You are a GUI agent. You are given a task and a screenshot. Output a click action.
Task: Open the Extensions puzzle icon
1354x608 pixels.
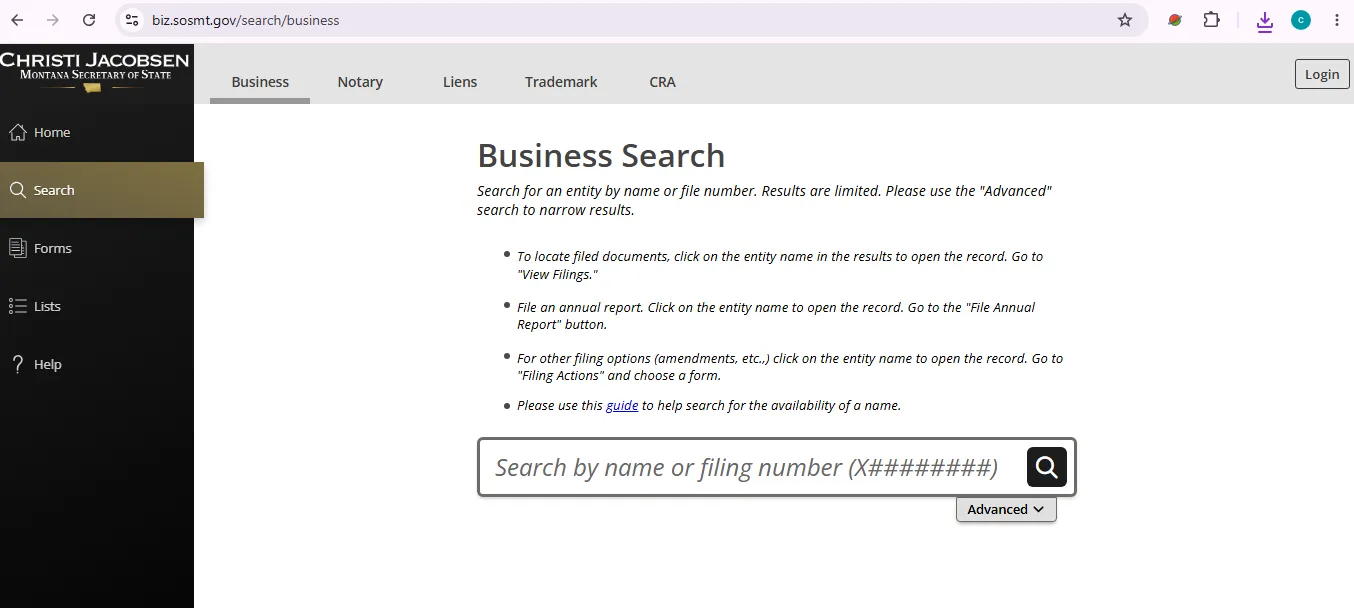click(x=1211, y=20)
